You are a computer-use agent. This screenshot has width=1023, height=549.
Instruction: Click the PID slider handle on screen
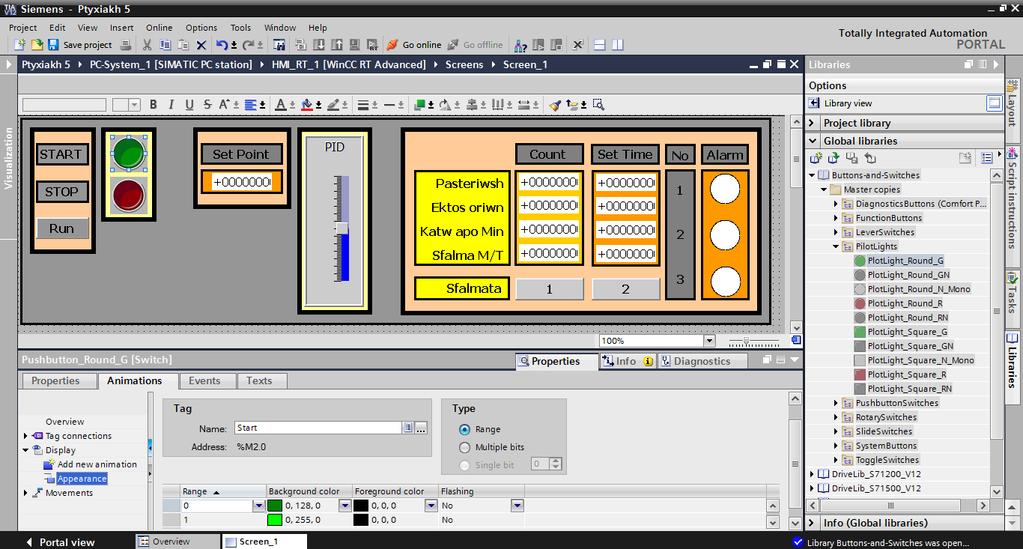(341, 228)
